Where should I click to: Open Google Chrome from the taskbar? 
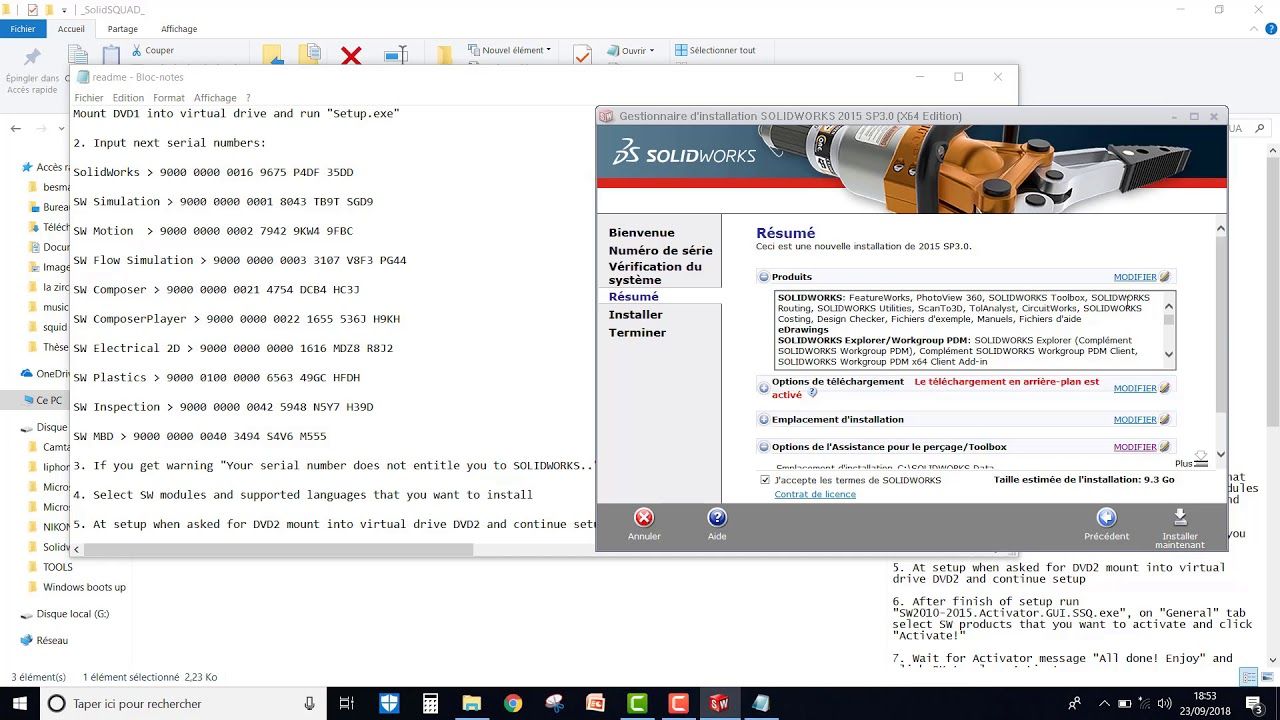[512, 703]
